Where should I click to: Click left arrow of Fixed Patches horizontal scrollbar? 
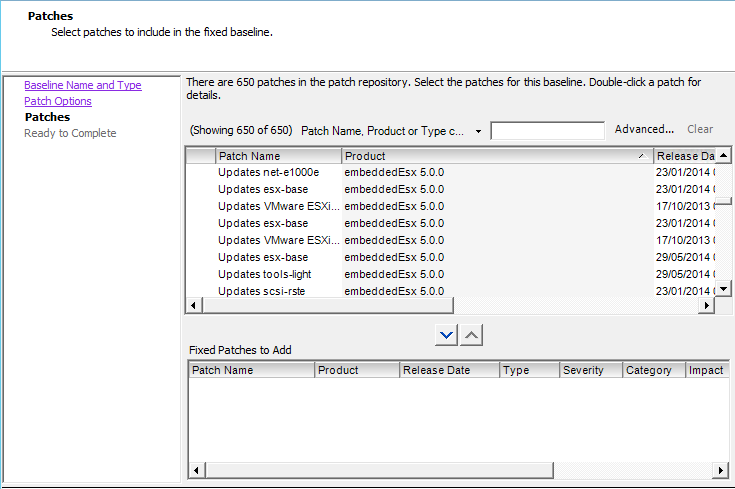[x=197, y=469]
